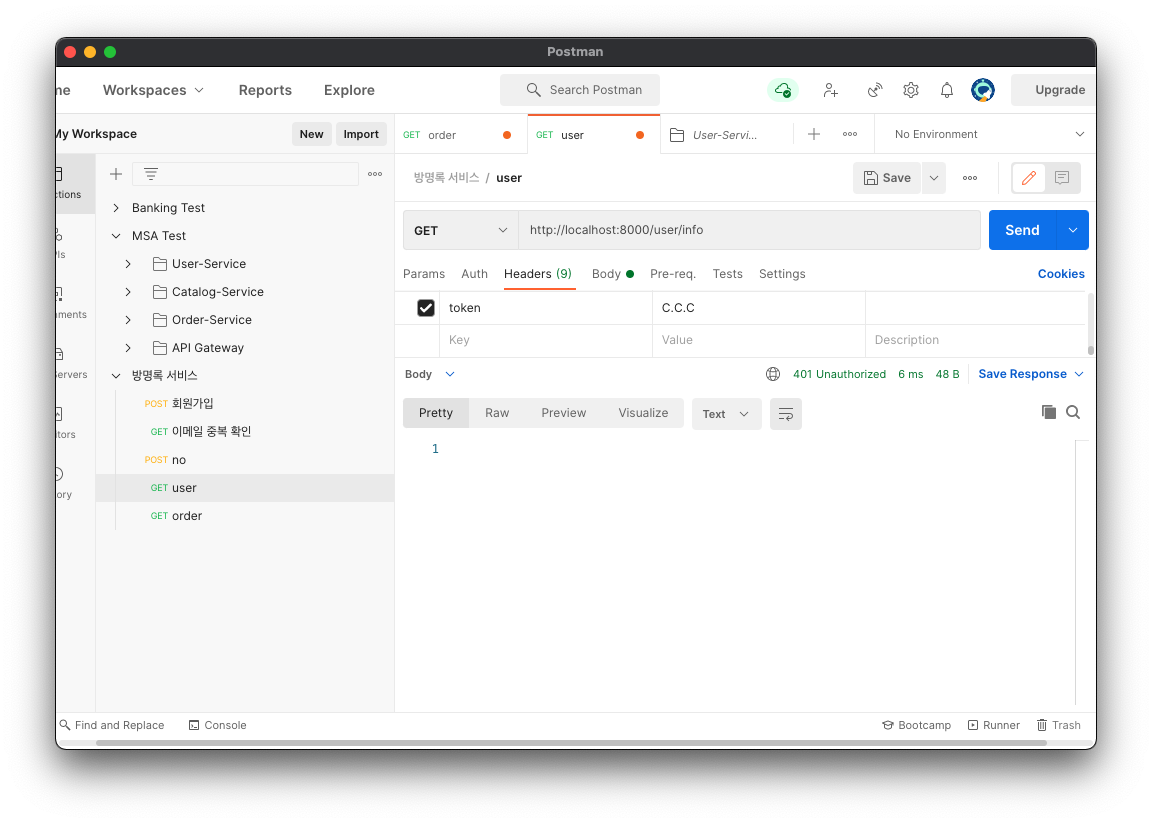
Task: Expand the User-Service folder
Action: coord(128,264)
